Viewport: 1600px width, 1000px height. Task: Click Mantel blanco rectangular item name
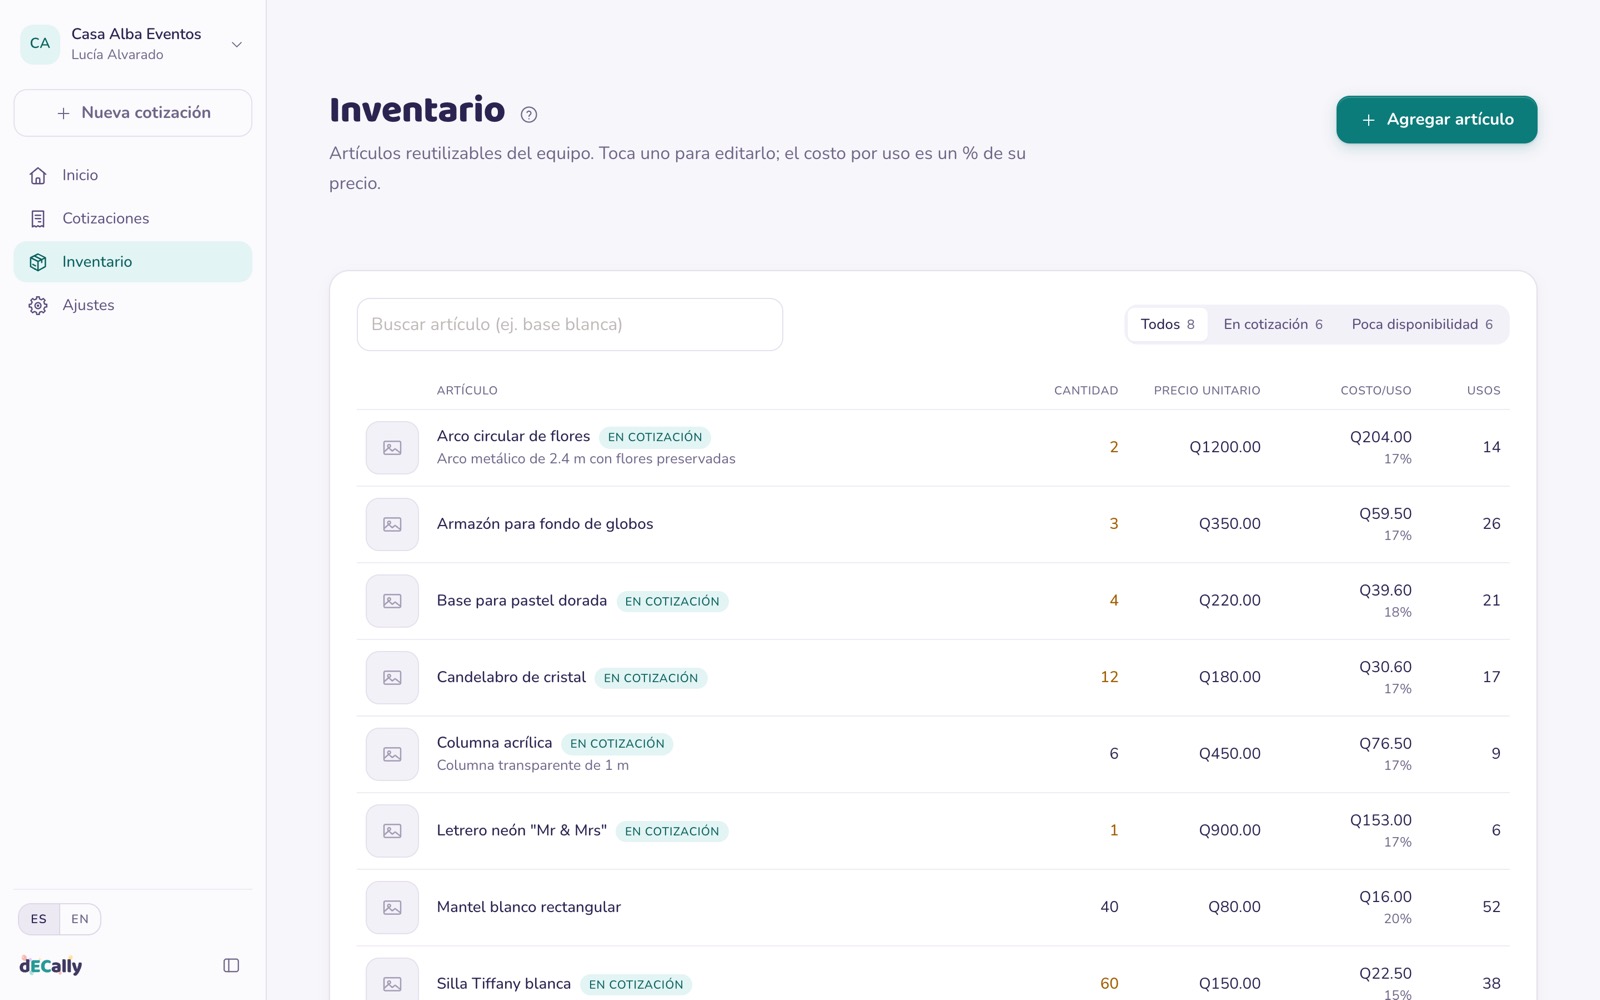529,907
